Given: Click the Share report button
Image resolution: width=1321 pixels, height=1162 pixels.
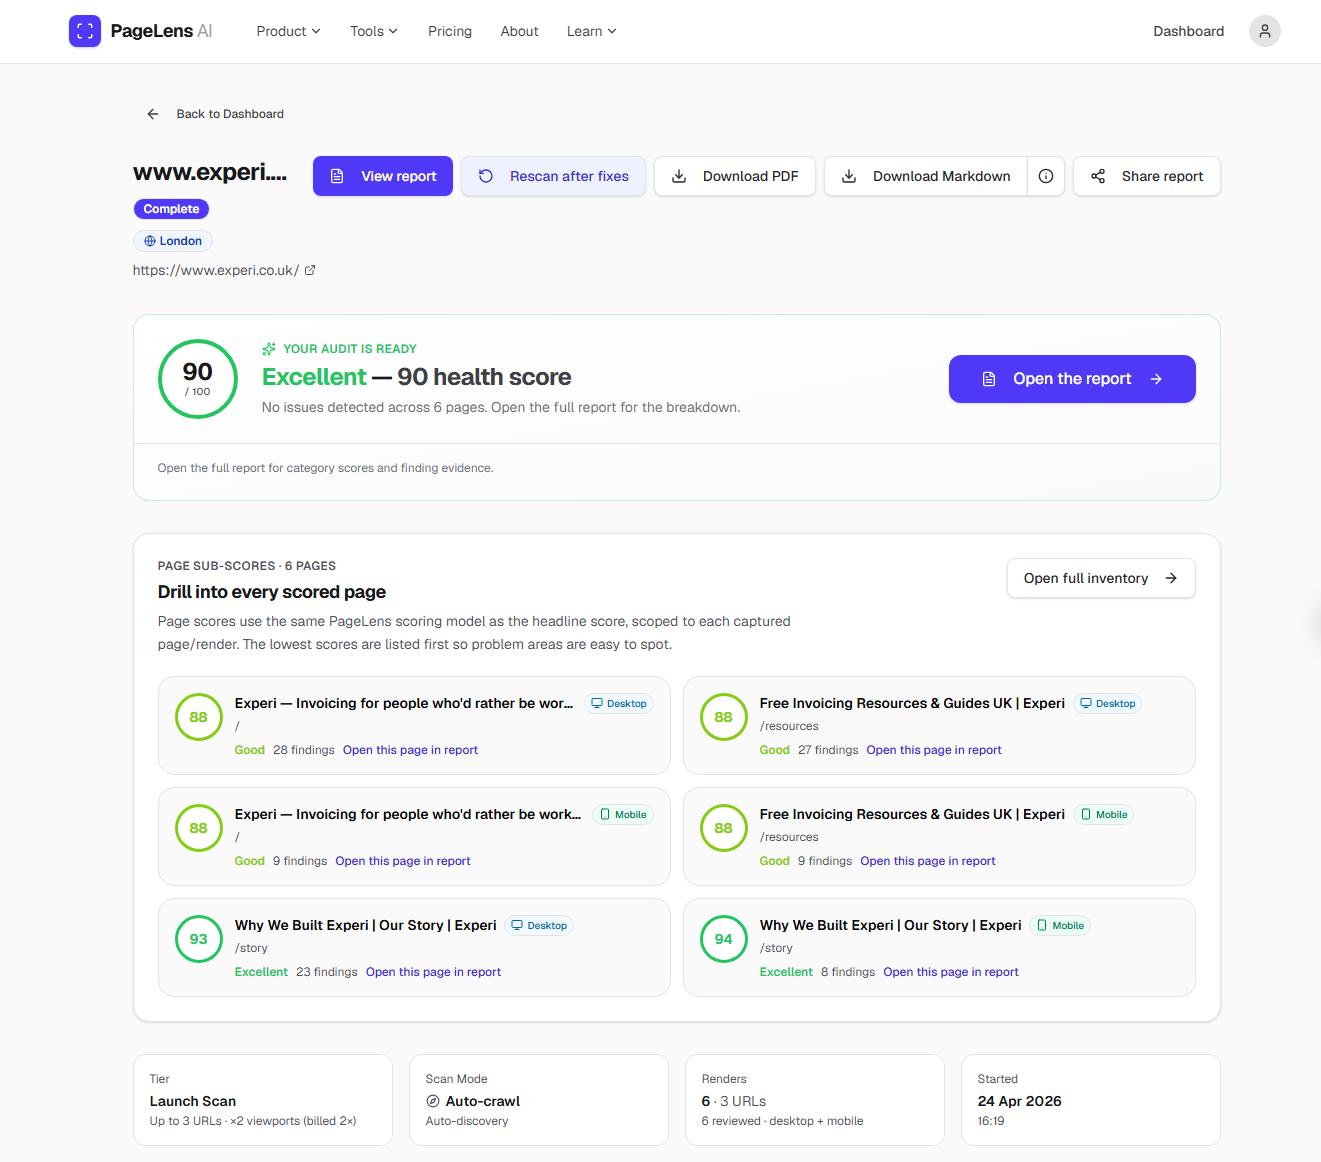Looking at the screenshot, I should point(1147,176).
